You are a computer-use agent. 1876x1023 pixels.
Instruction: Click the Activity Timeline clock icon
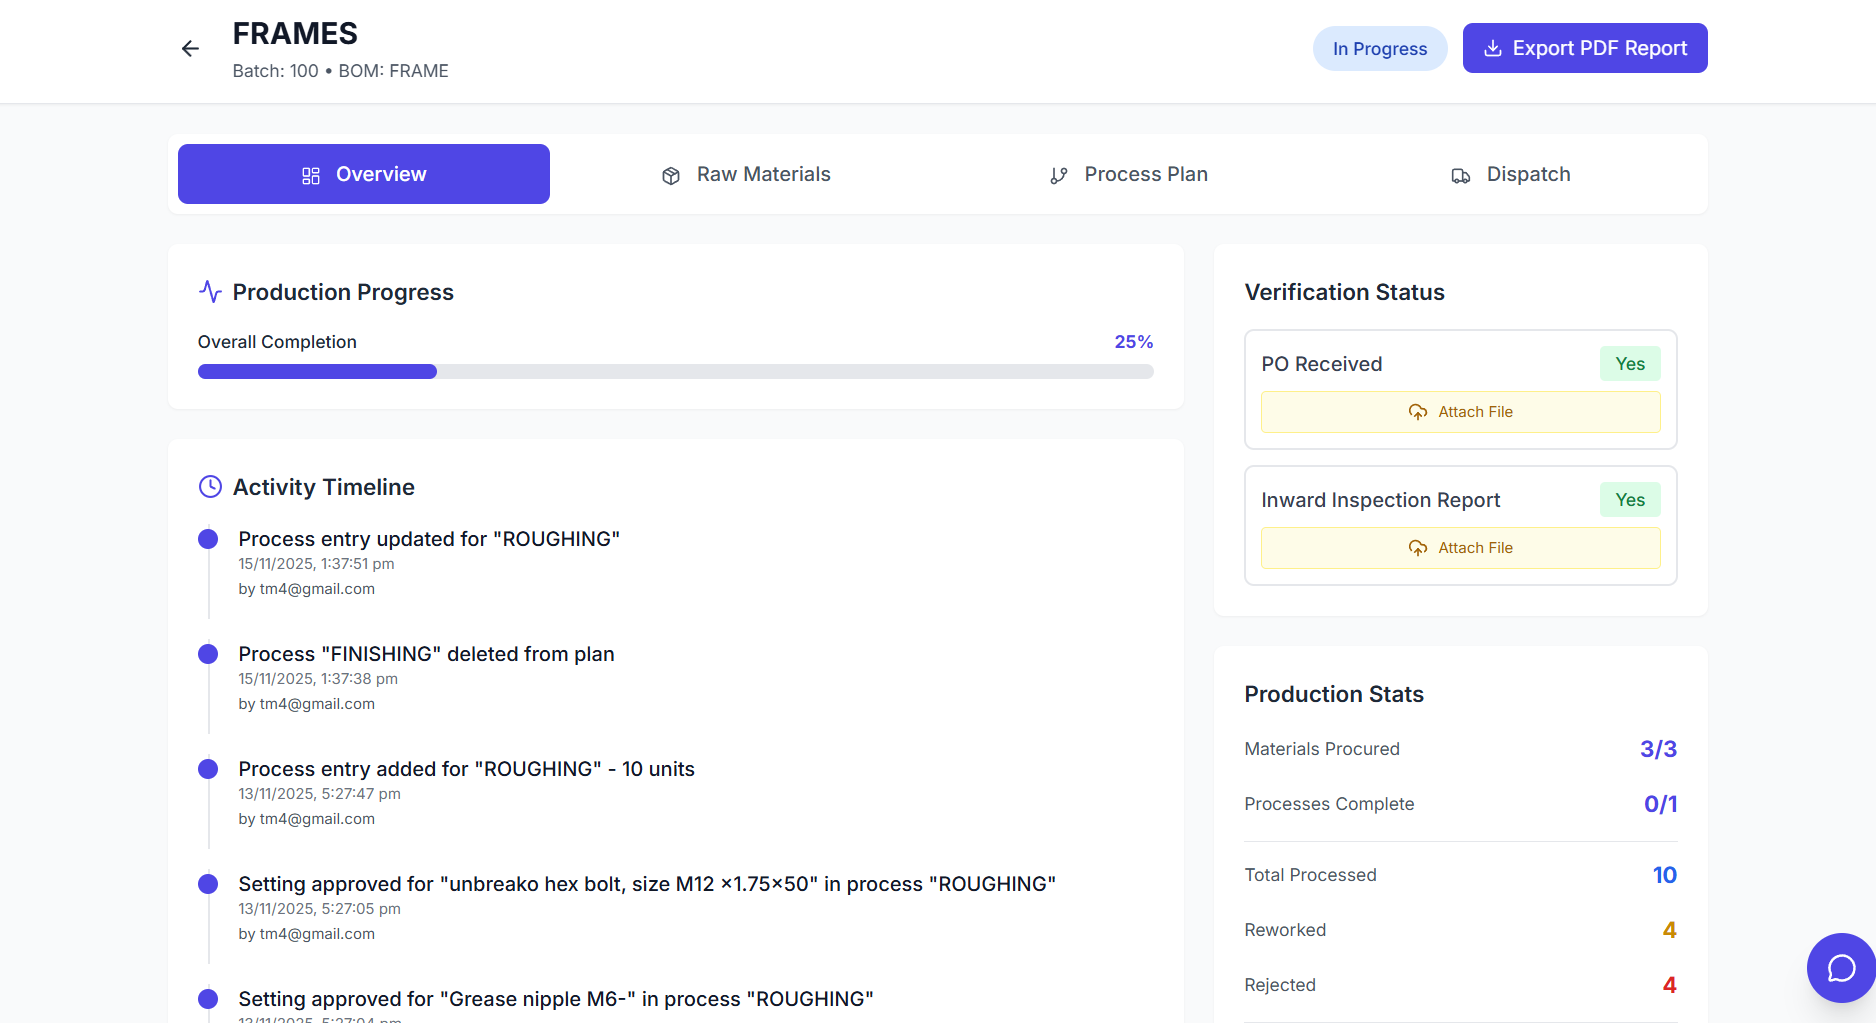coord(210,487)
